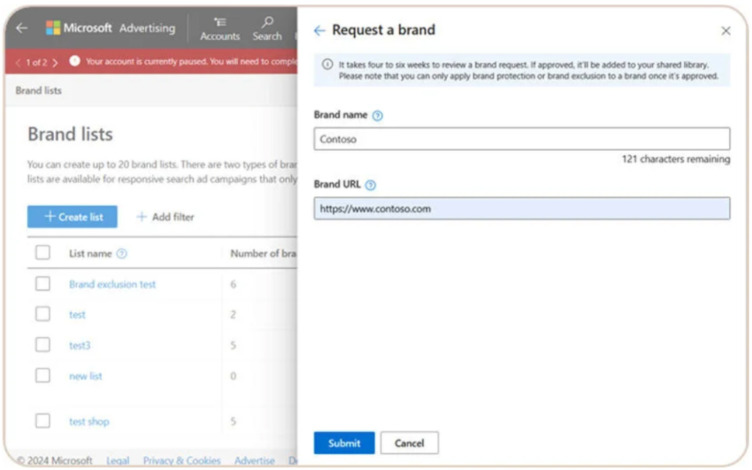752x470 pixels.
Task: Open help tooltip next to Brand name
Action: 377,116
